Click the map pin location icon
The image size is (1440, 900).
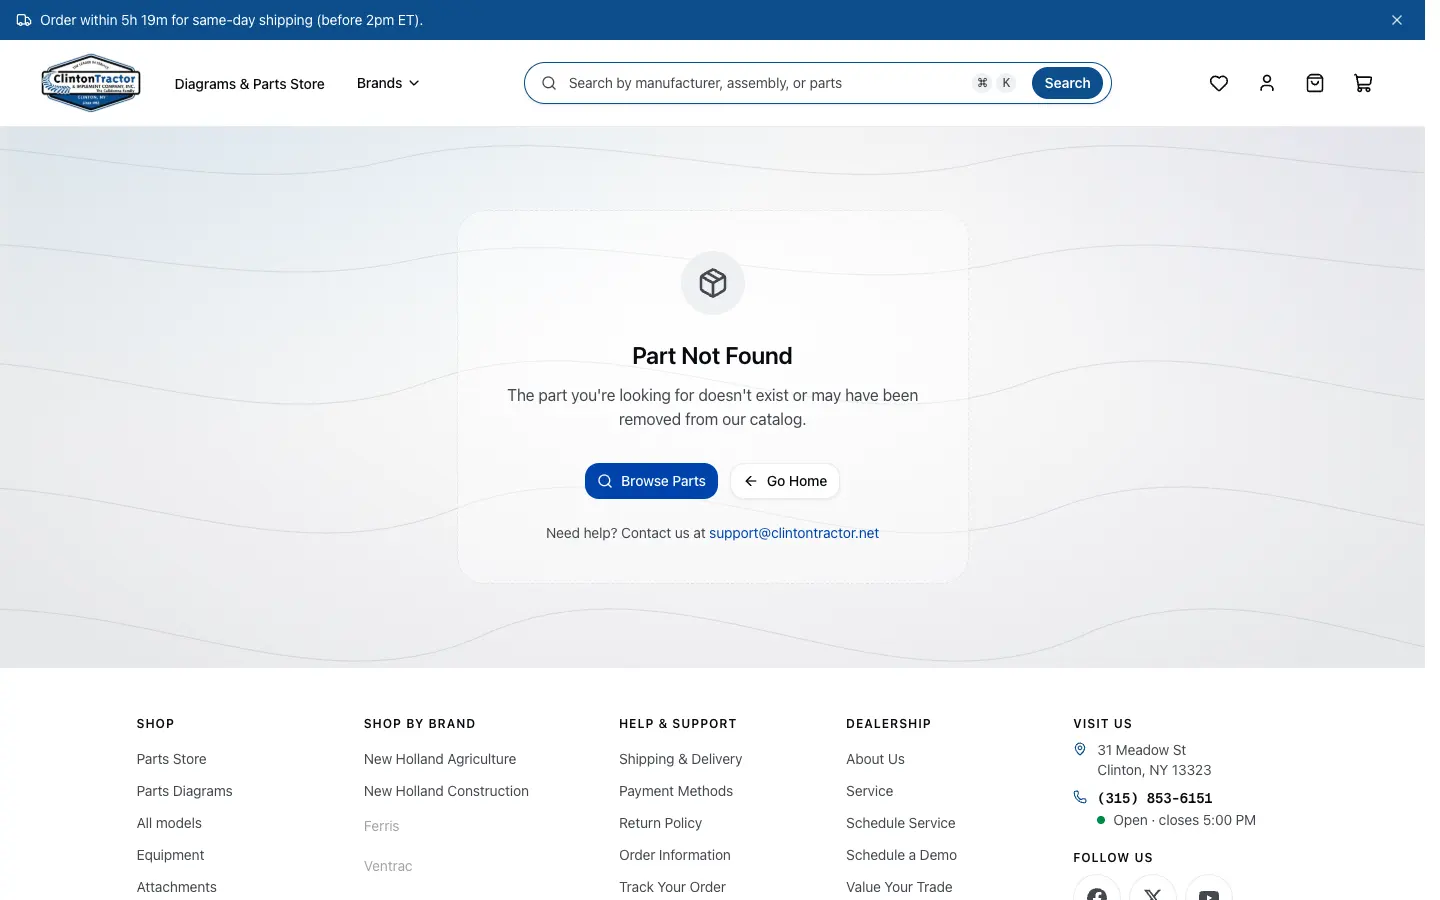tap(1080, 749)
